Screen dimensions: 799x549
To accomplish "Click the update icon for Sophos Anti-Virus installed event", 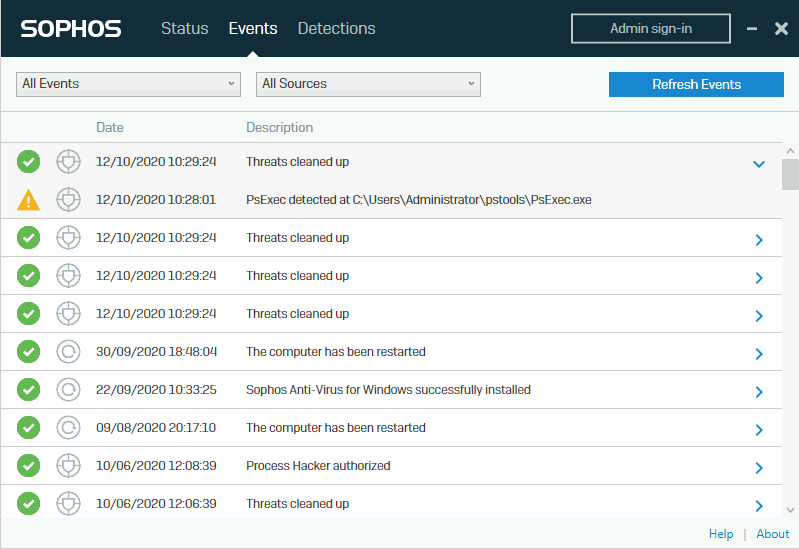I will click(x=68, y=390).
